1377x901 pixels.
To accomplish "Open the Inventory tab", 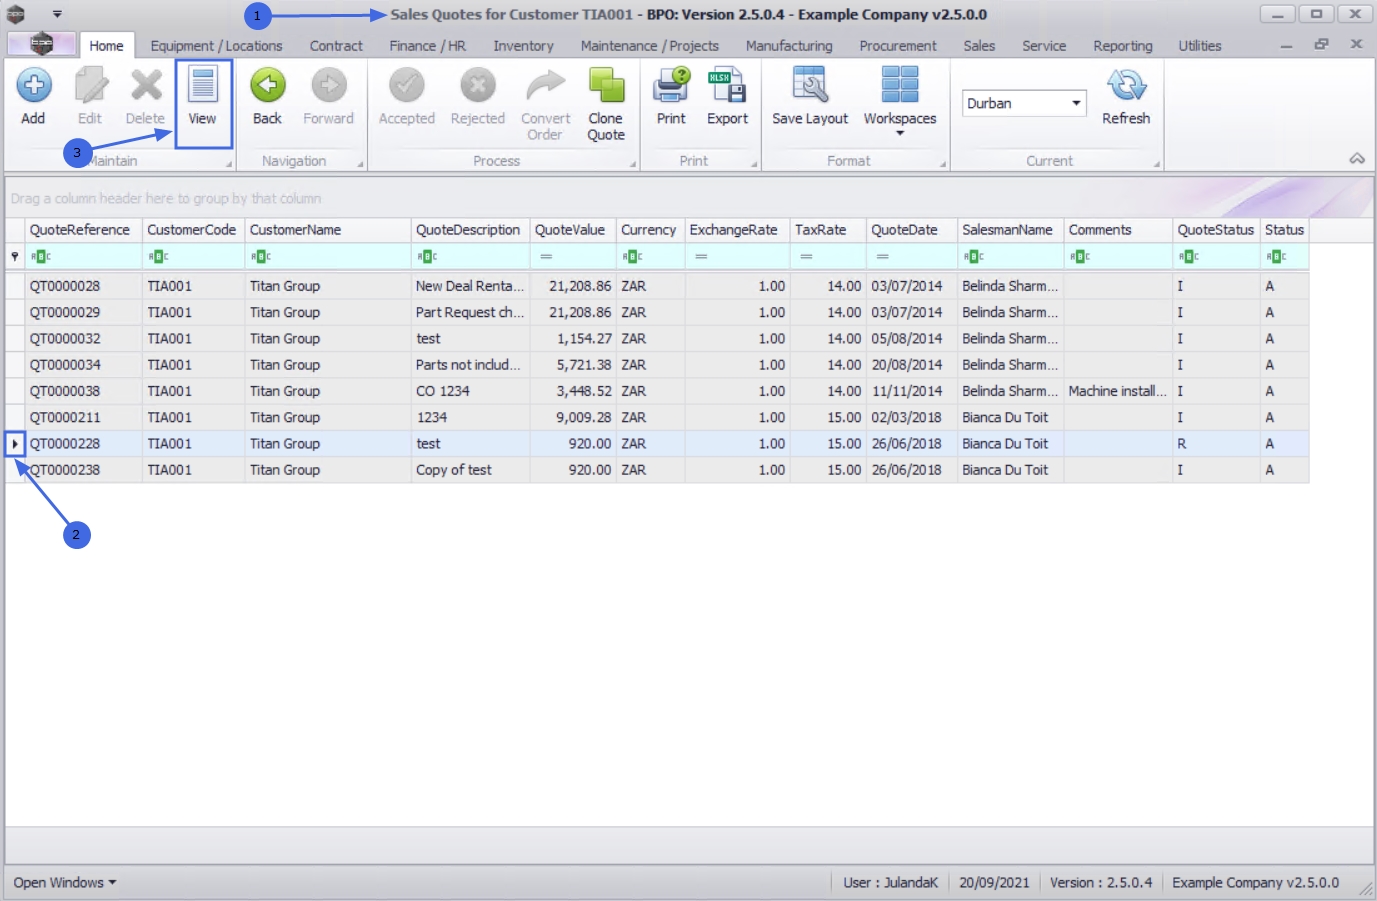I will (x=523, y=46).
